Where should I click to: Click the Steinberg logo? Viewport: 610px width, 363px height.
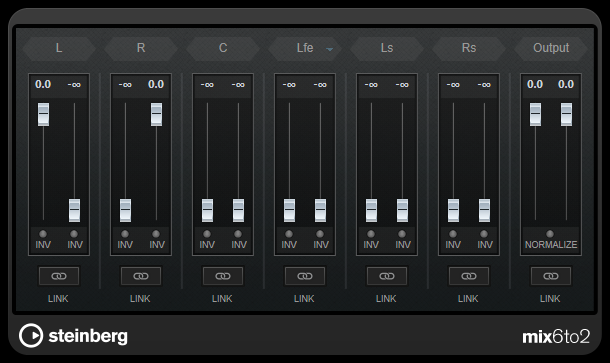(73, 335)
